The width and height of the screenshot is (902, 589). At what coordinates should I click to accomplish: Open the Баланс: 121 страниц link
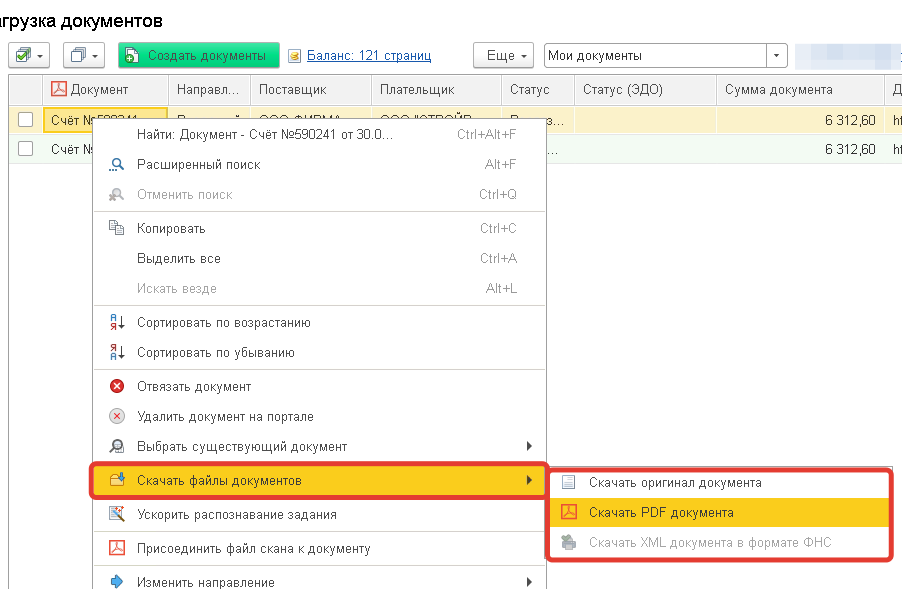tap(369, 55)
